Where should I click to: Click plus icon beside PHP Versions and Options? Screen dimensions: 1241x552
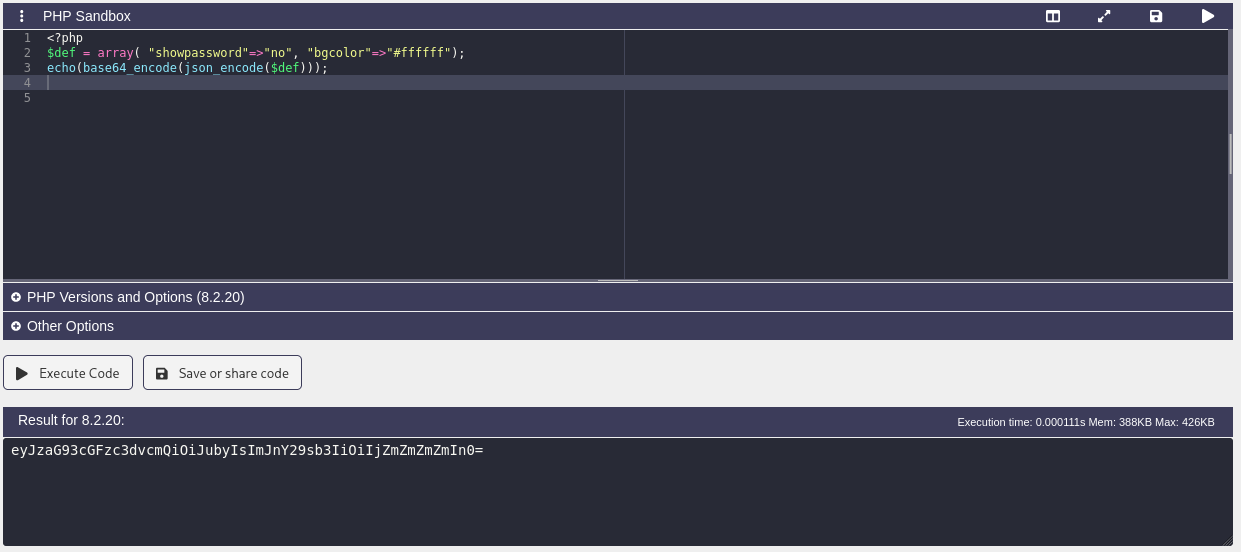[16, 297]
